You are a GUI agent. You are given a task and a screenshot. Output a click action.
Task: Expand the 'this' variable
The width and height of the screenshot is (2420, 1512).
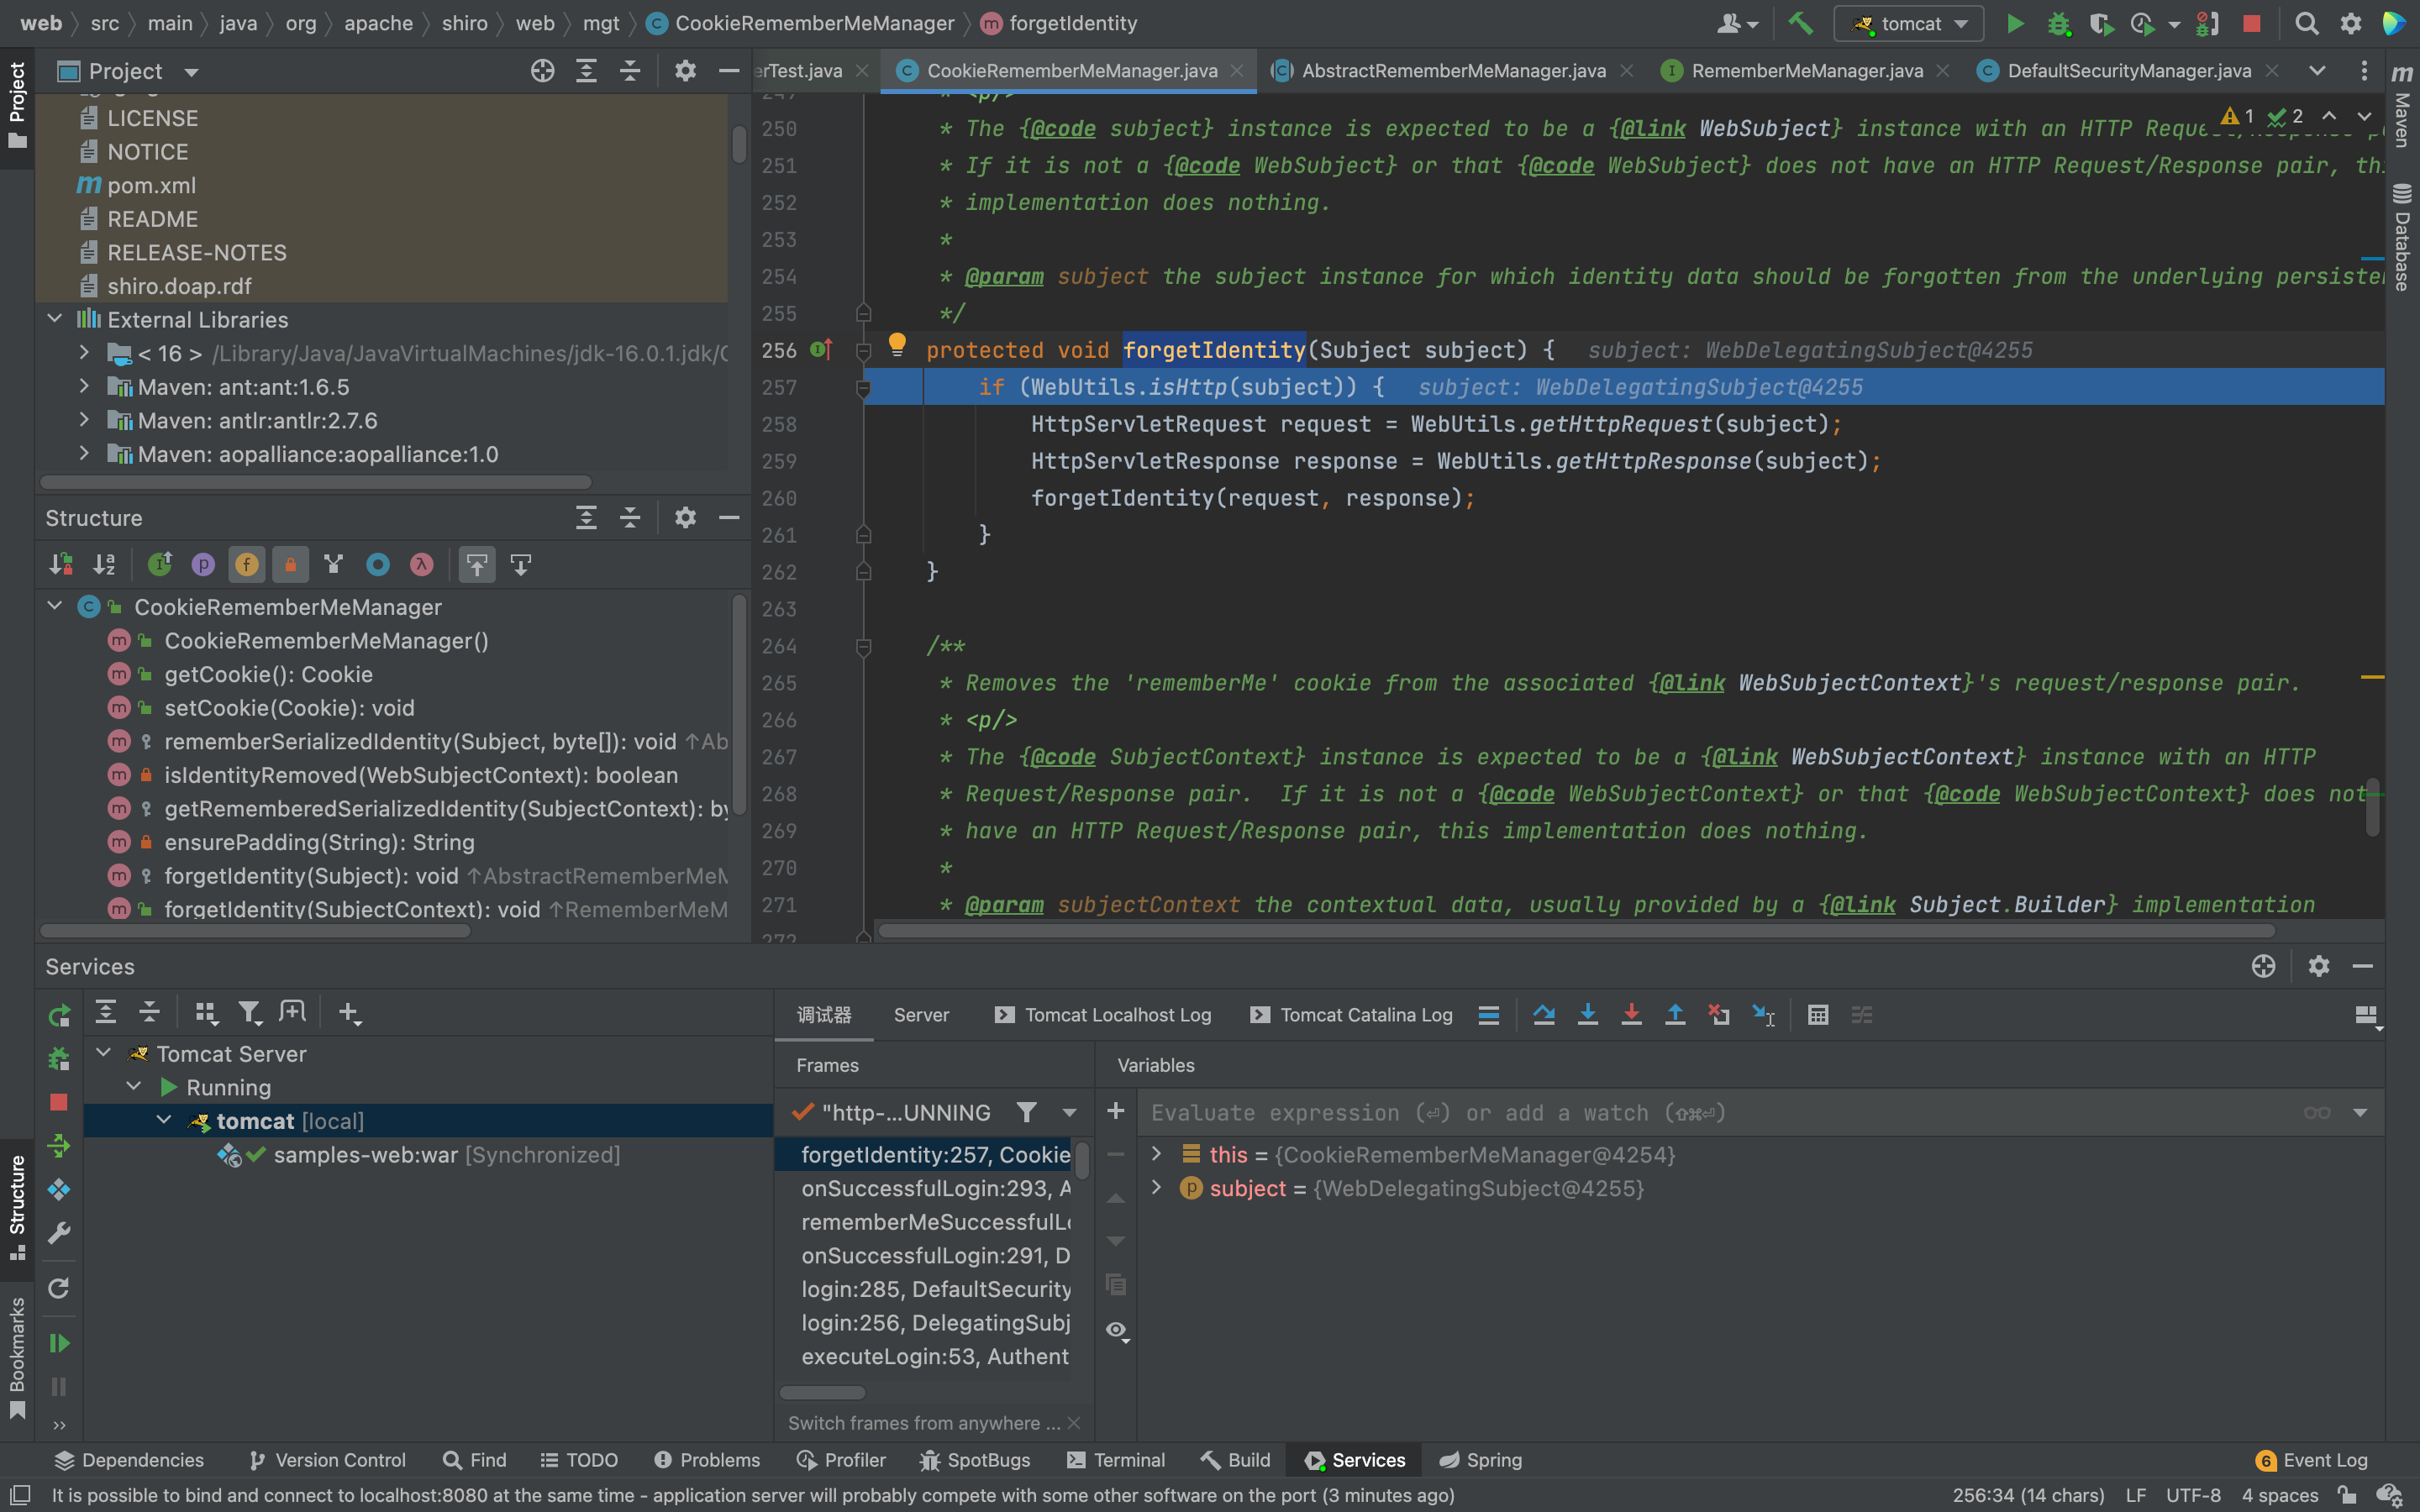coord(1157,1154)
